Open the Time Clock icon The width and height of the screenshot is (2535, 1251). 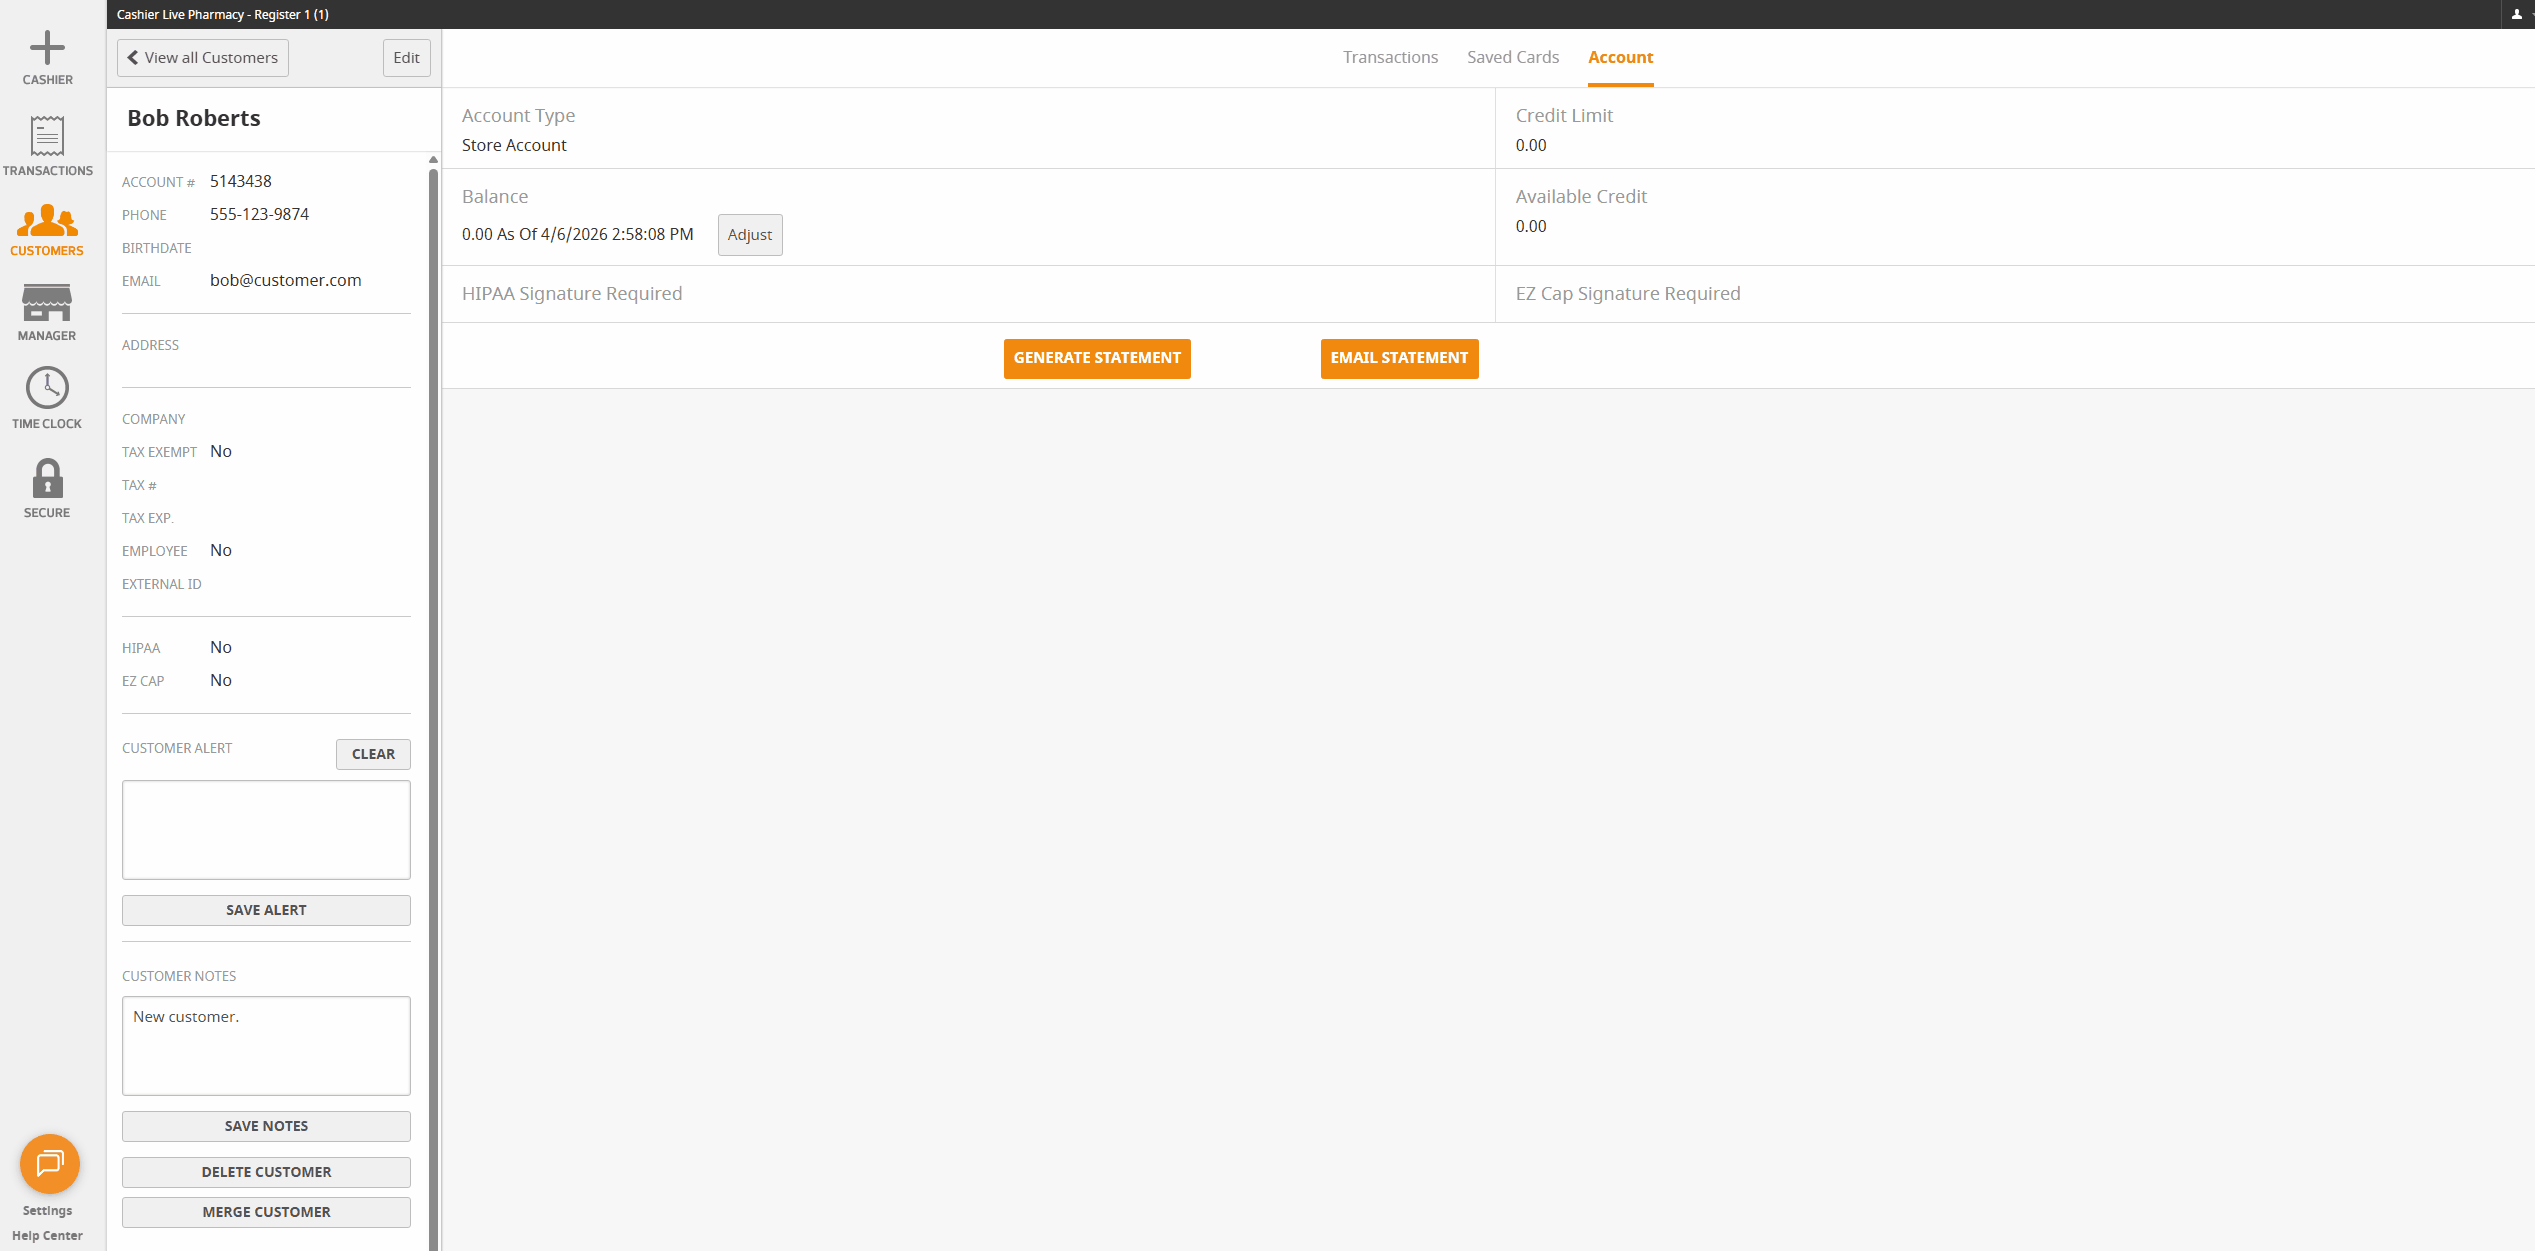47,388
